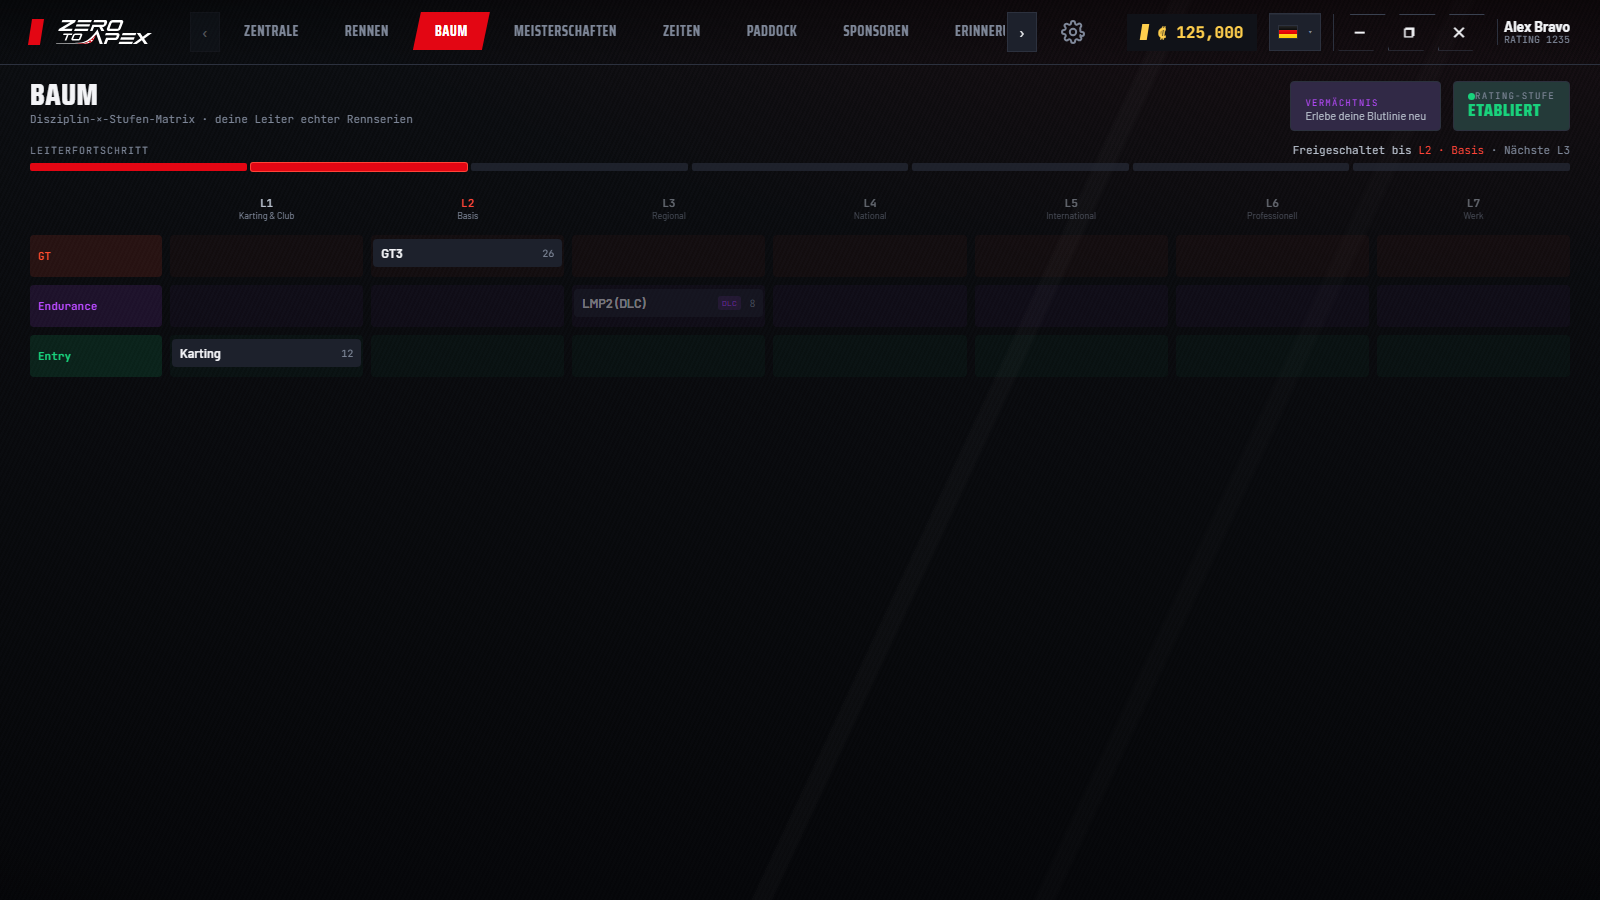1600x900 pixels.
Task: Click the Rating-Stufe Etabliert badge
Action: (x=1511, y=106)
